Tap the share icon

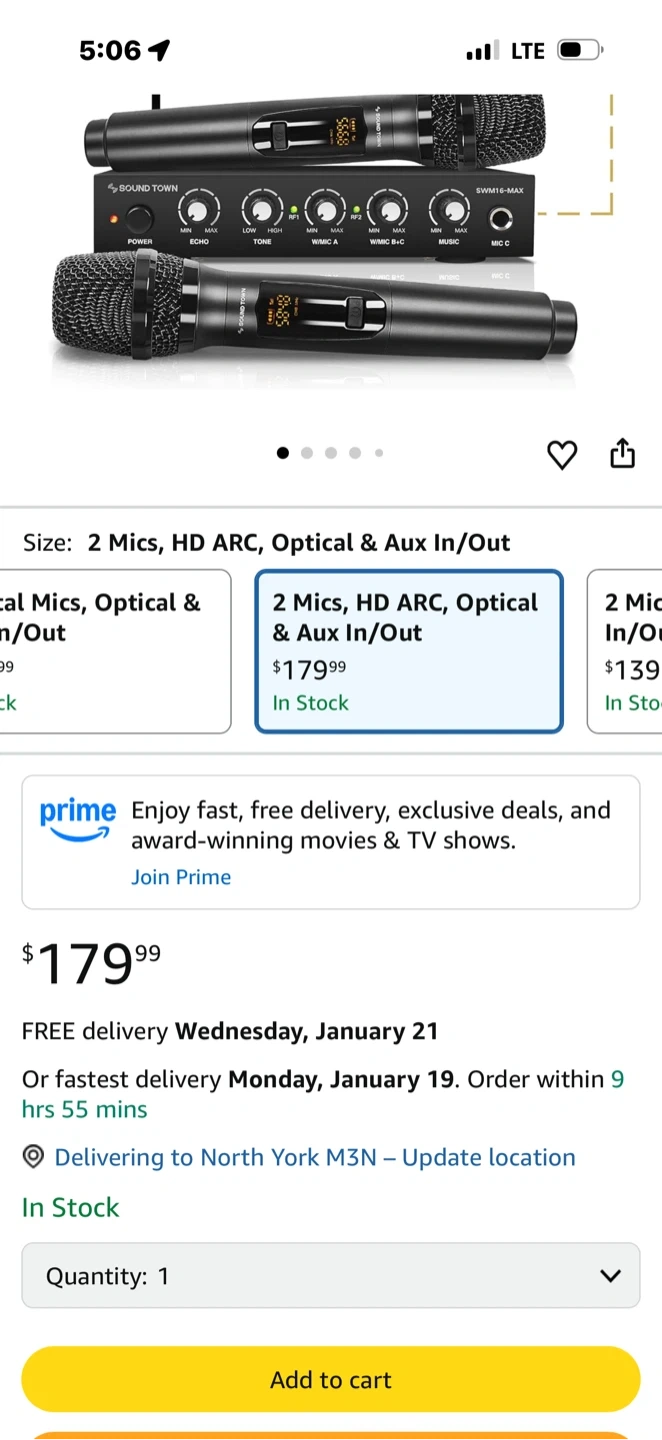coord(622,453)
